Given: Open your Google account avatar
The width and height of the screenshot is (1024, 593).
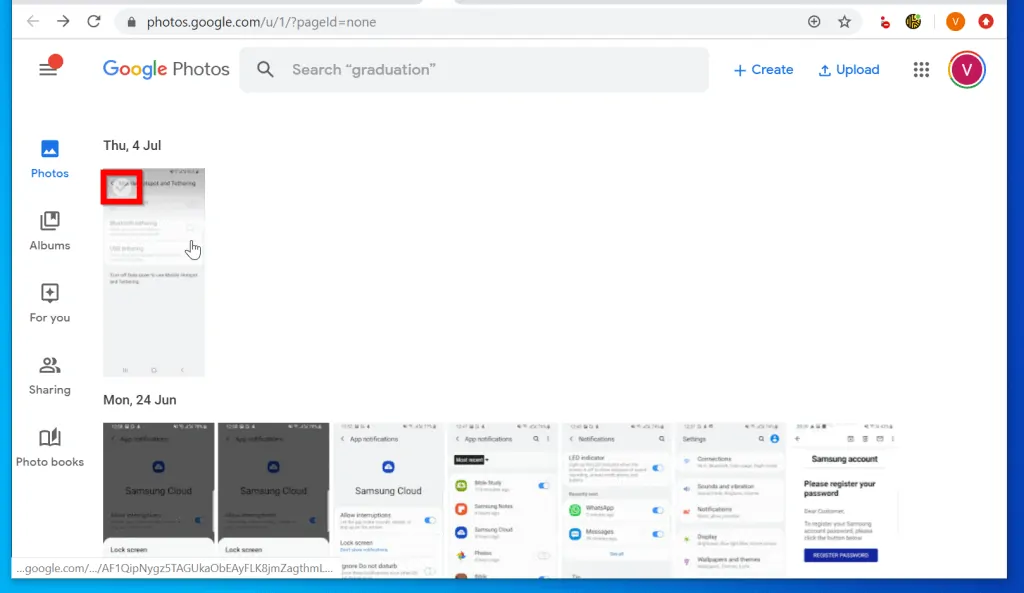Looking at the screenshot, I should click(966, 70).
